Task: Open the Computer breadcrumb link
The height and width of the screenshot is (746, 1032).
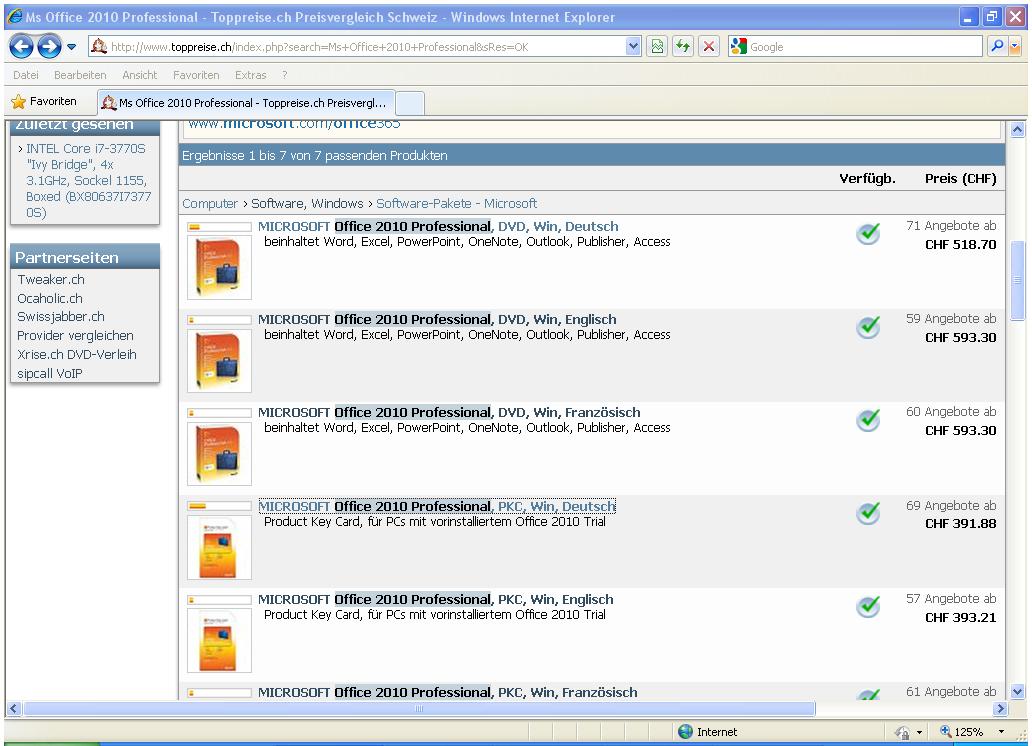Action: [x=210, y=203]
